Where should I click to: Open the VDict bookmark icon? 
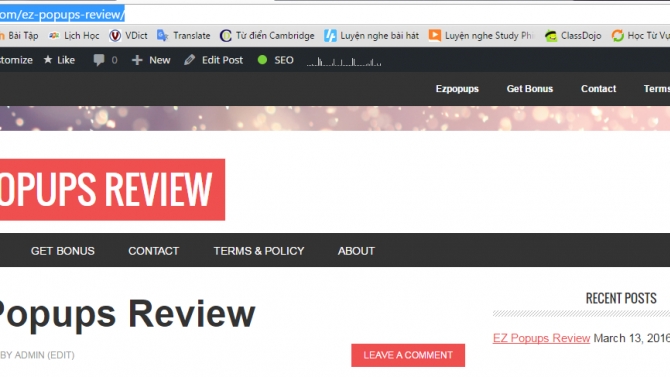(x=115, y=35)
